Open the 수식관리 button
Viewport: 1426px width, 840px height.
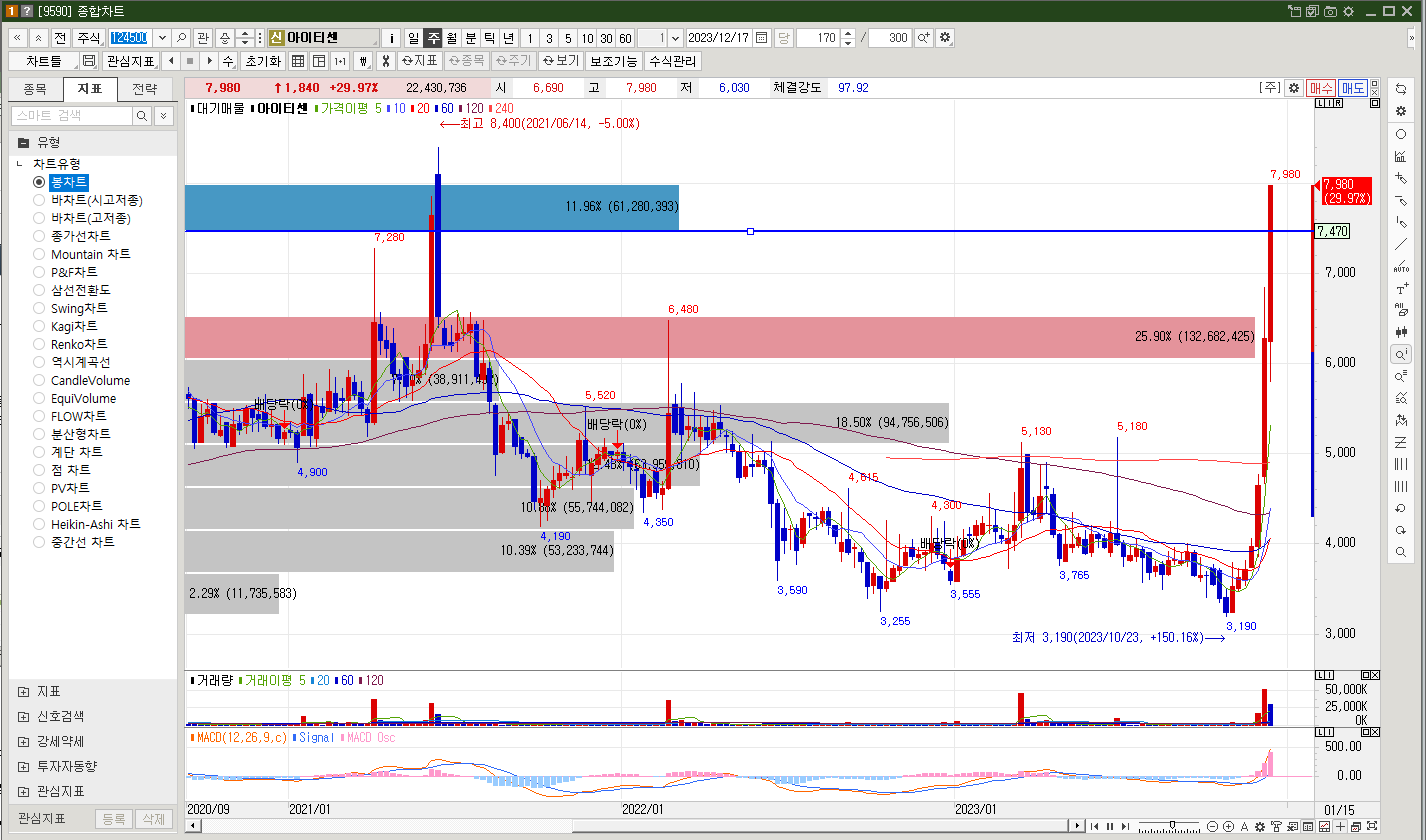pyautogui.click(x=672, y=61)
